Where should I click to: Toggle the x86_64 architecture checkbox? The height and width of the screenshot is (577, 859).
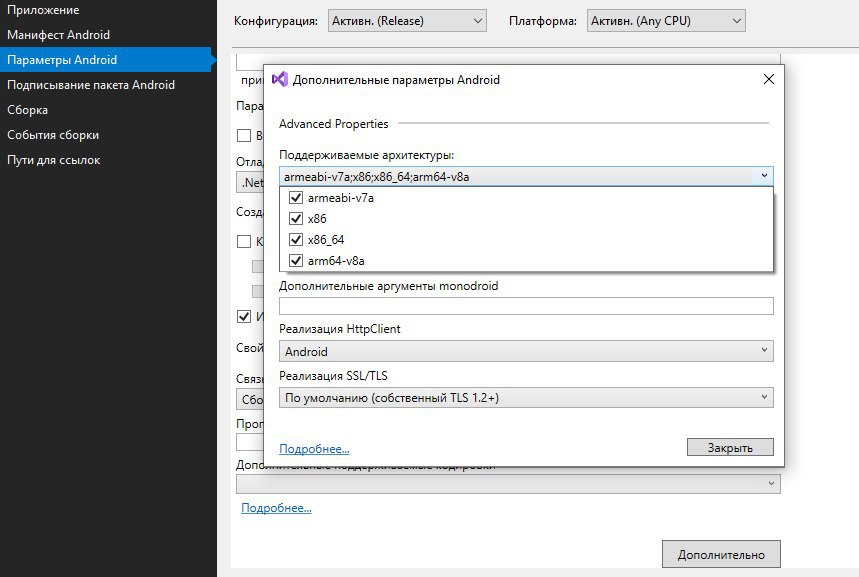pyautogui.click(x=296, y=239)
